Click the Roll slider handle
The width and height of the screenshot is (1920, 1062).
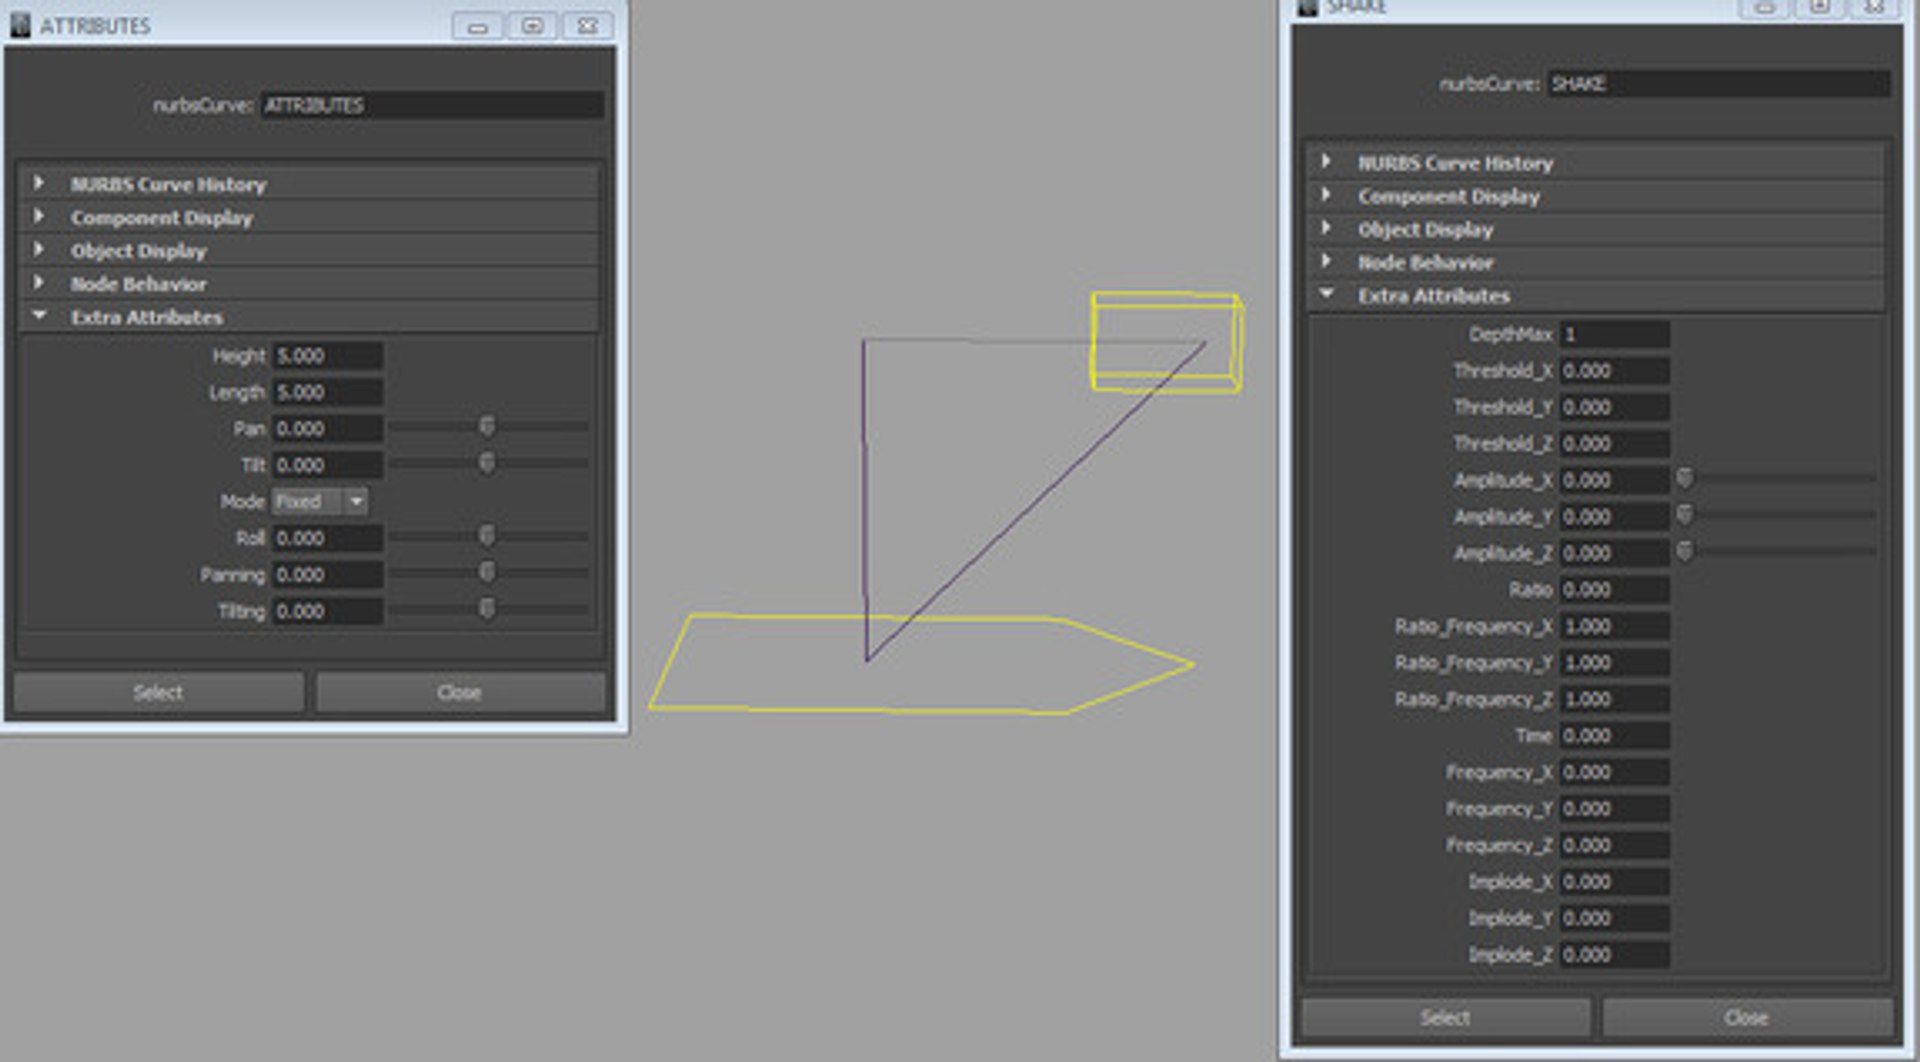487,536
